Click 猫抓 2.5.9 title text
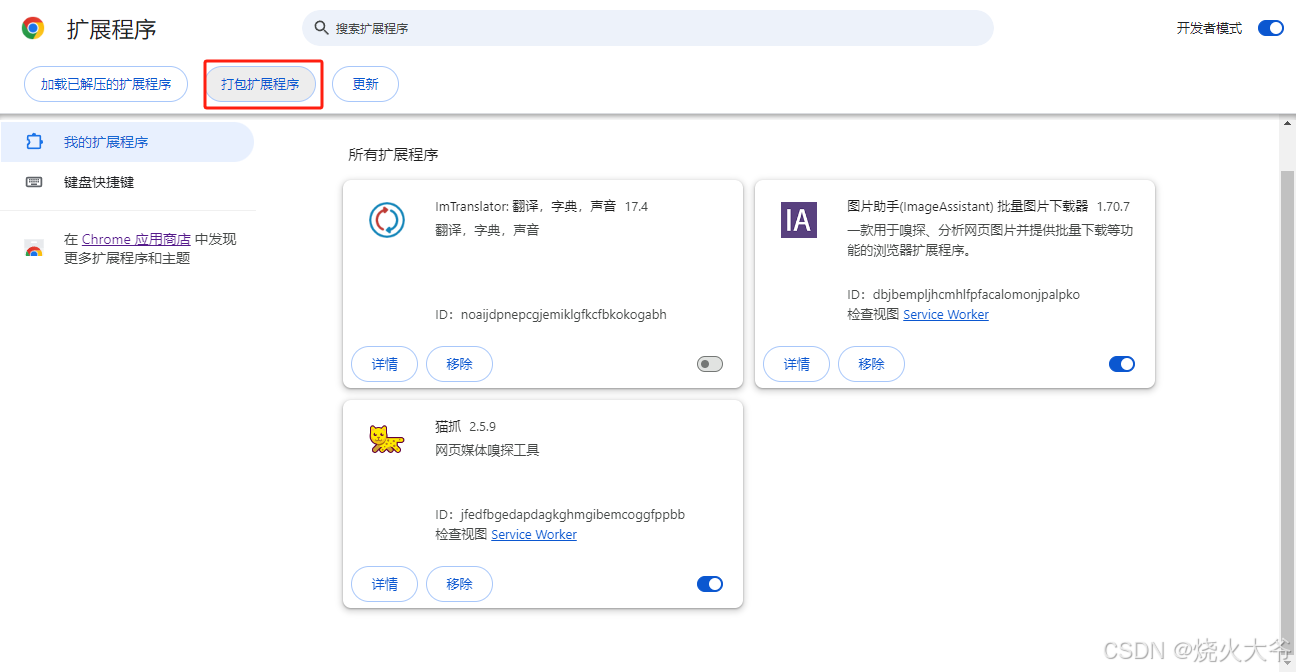Viewport: 1296px width, 672px height. click(466, 426)
